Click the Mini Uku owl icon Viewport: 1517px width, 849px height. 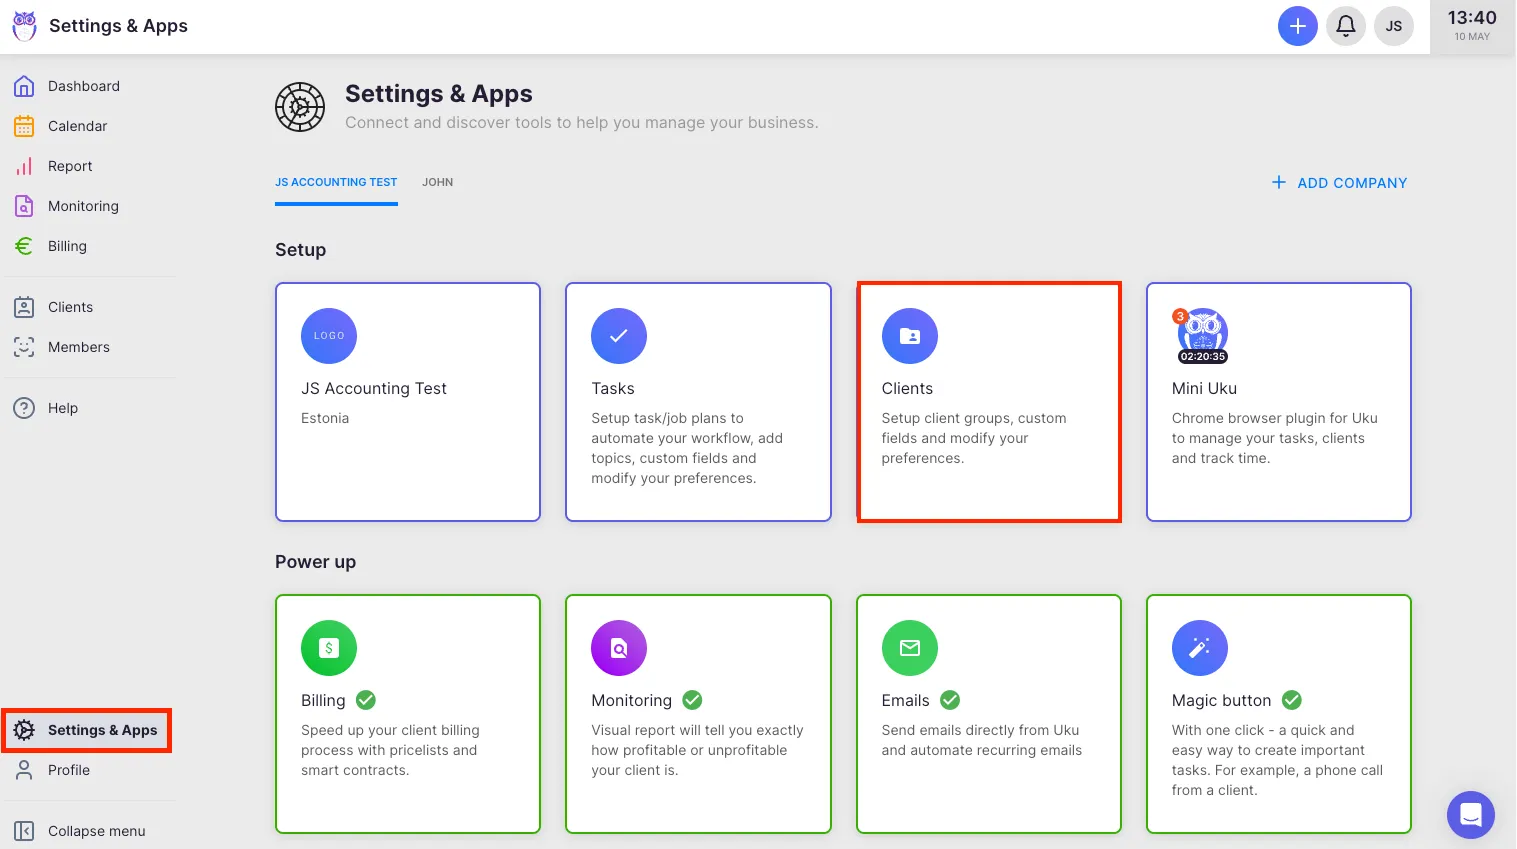[x=1201, y=335]
